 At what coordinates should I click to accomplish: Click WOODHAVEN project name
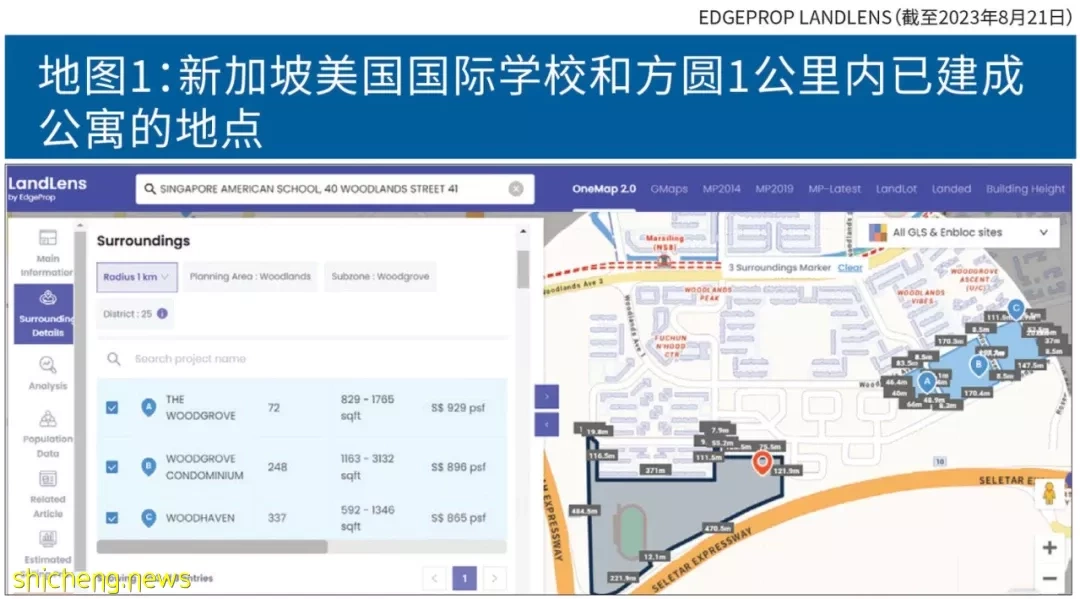(200, 518)
